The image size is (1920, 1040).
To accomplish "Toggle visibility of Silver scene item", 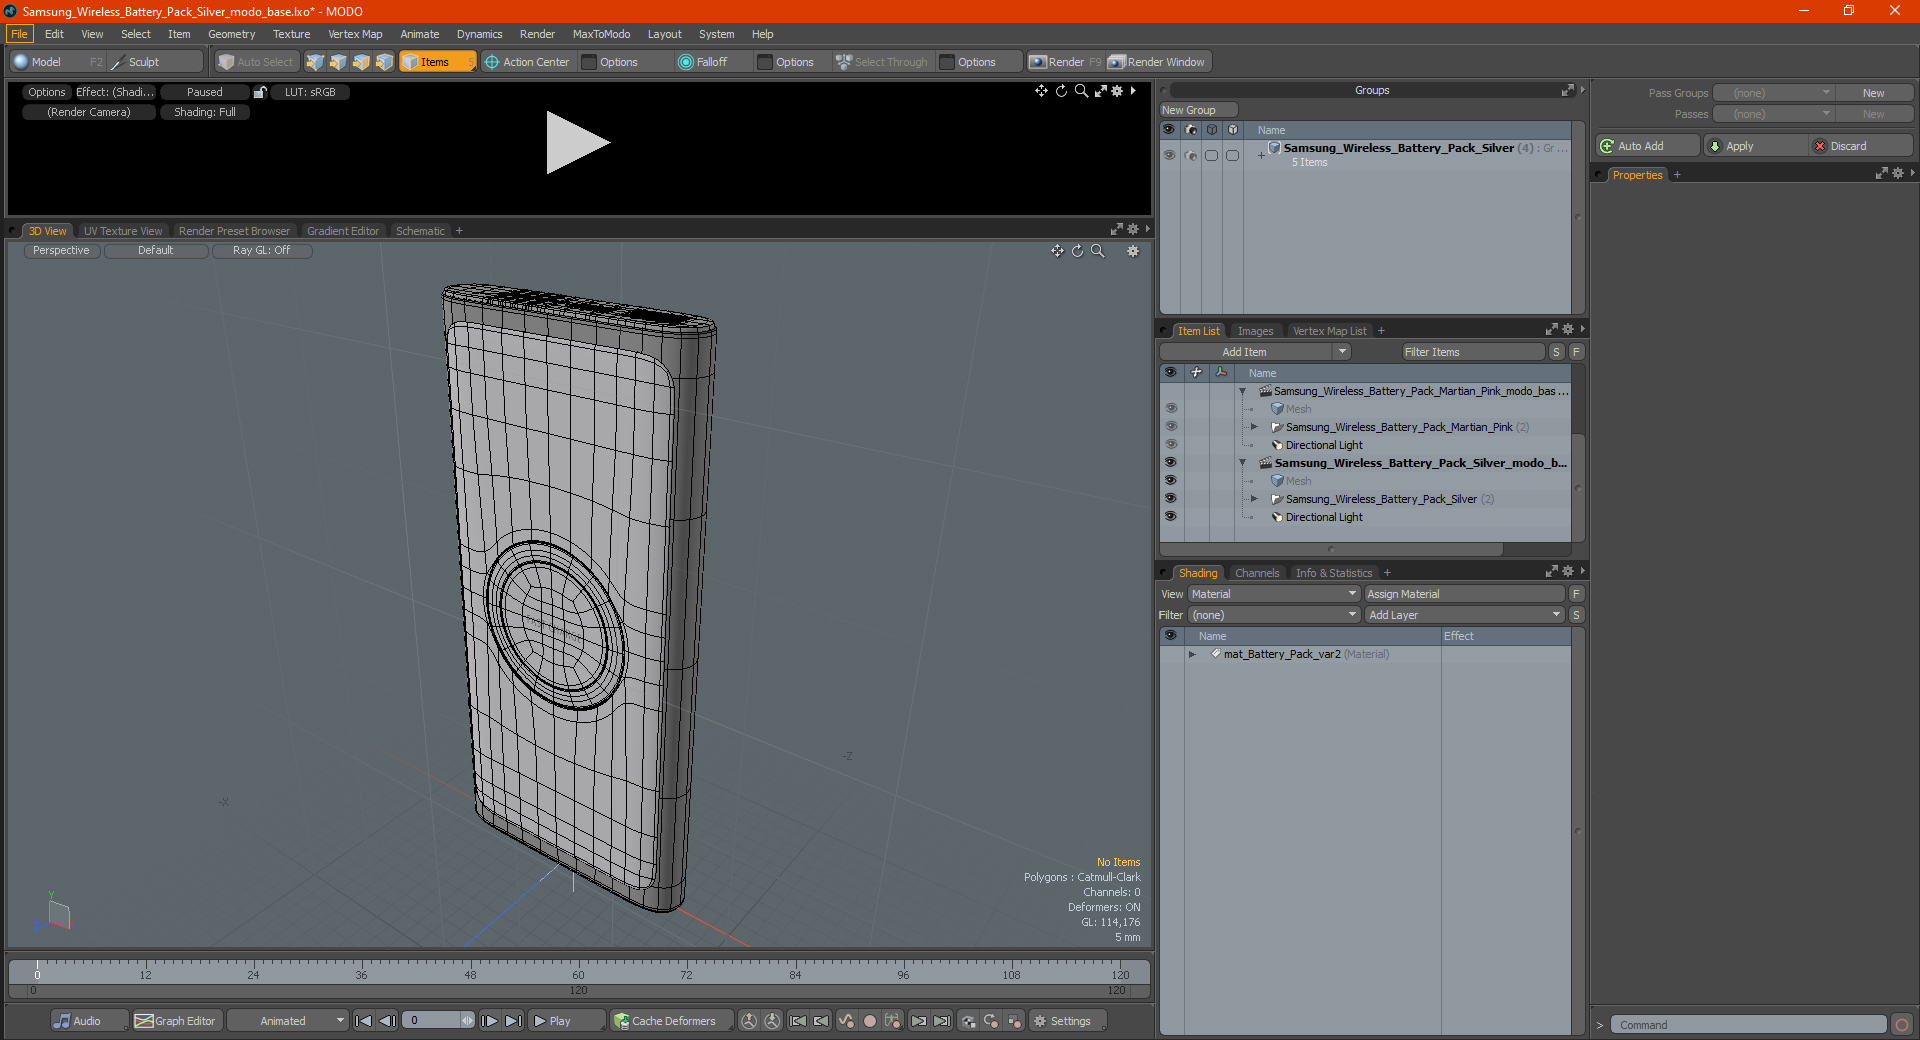I will click(x=1170, y=463).
